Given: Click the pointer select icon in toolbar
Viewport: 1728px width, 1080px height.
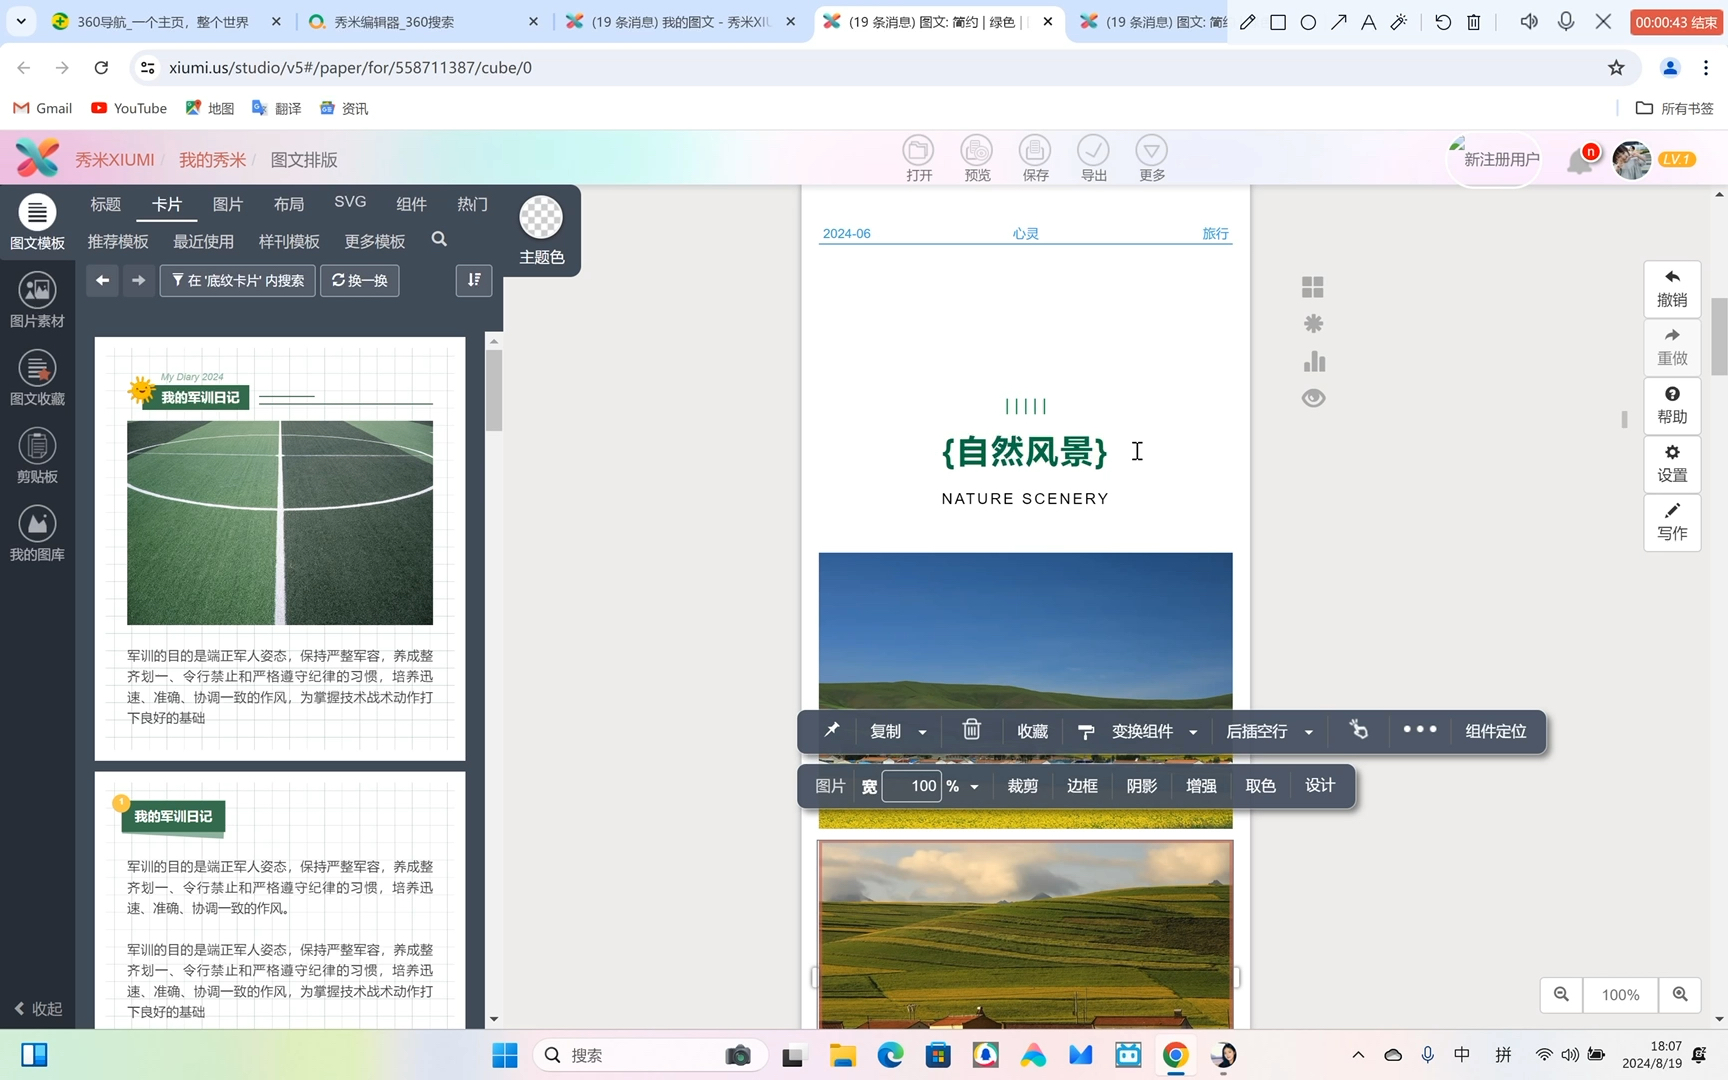Looking at the screenshot, I should [x=1358, y=731].
